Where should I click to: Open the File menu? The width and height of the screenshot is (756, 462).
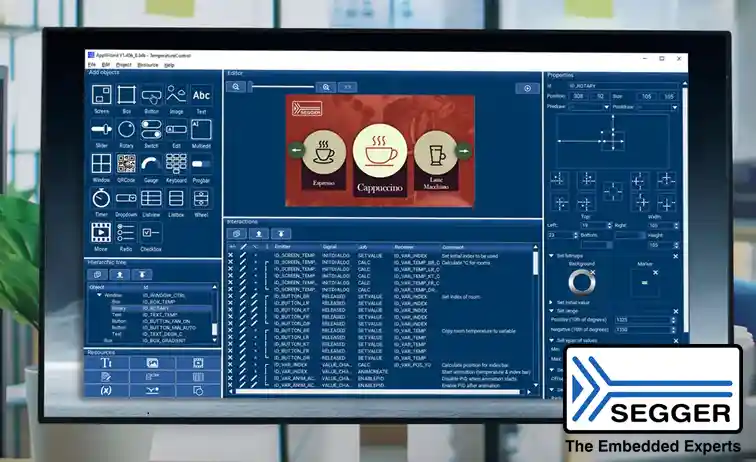pos(92,65)
